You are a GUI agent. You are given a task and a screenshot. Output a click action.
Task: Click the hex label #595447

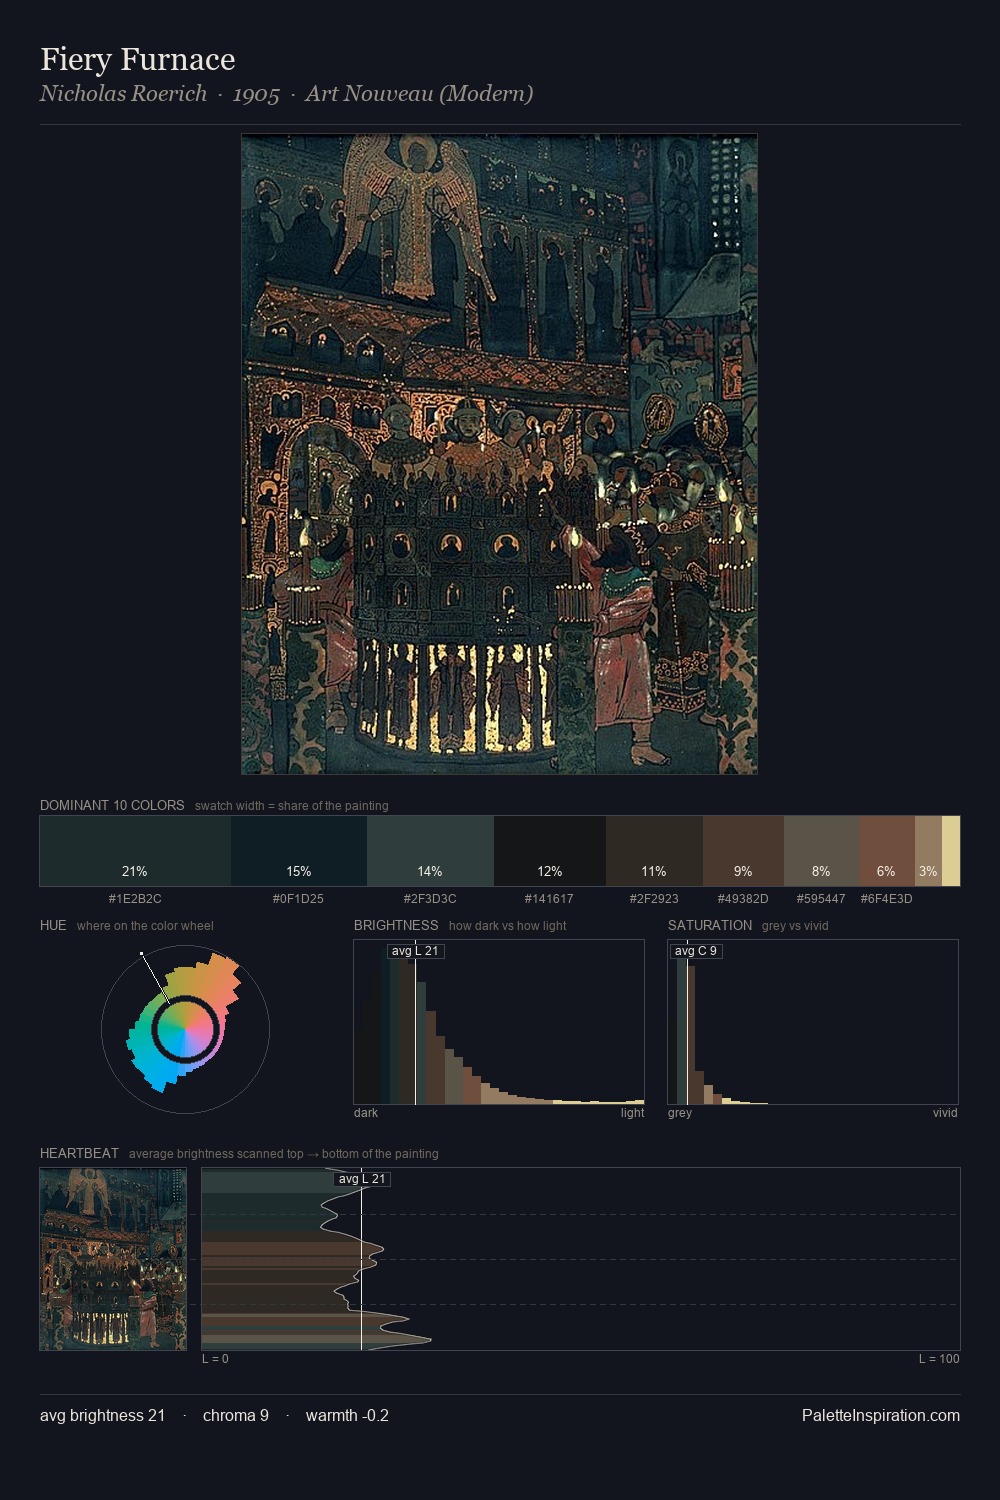coord(821,898)
